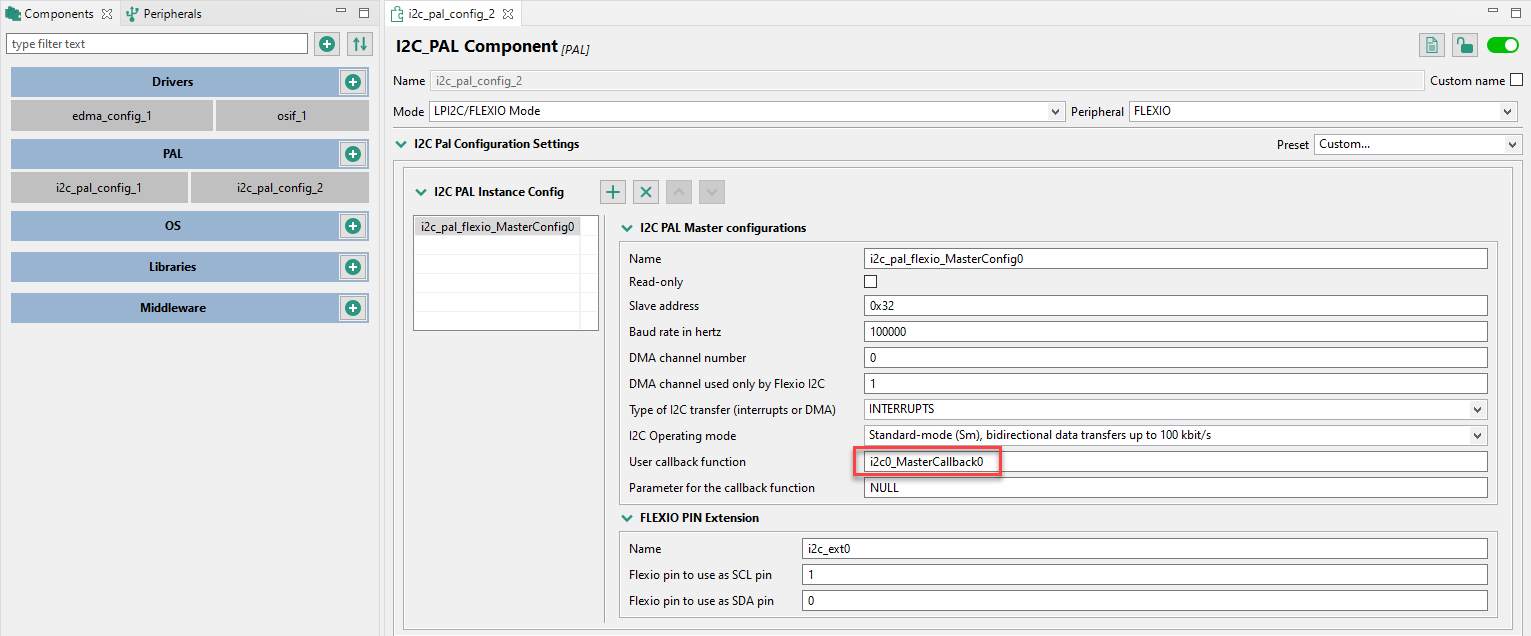Viewport: 1531px width, 636px height.
Task: Click the sort components arrows icon
Action: [360, 44]
